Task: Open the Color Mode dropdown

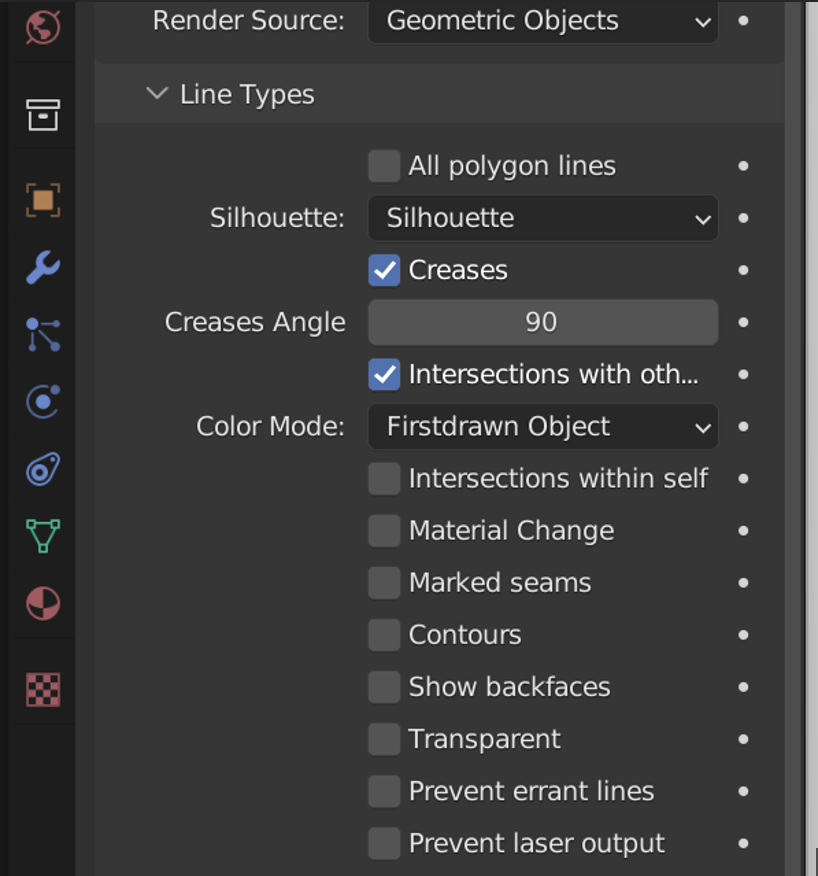Action: coord(542,427)
